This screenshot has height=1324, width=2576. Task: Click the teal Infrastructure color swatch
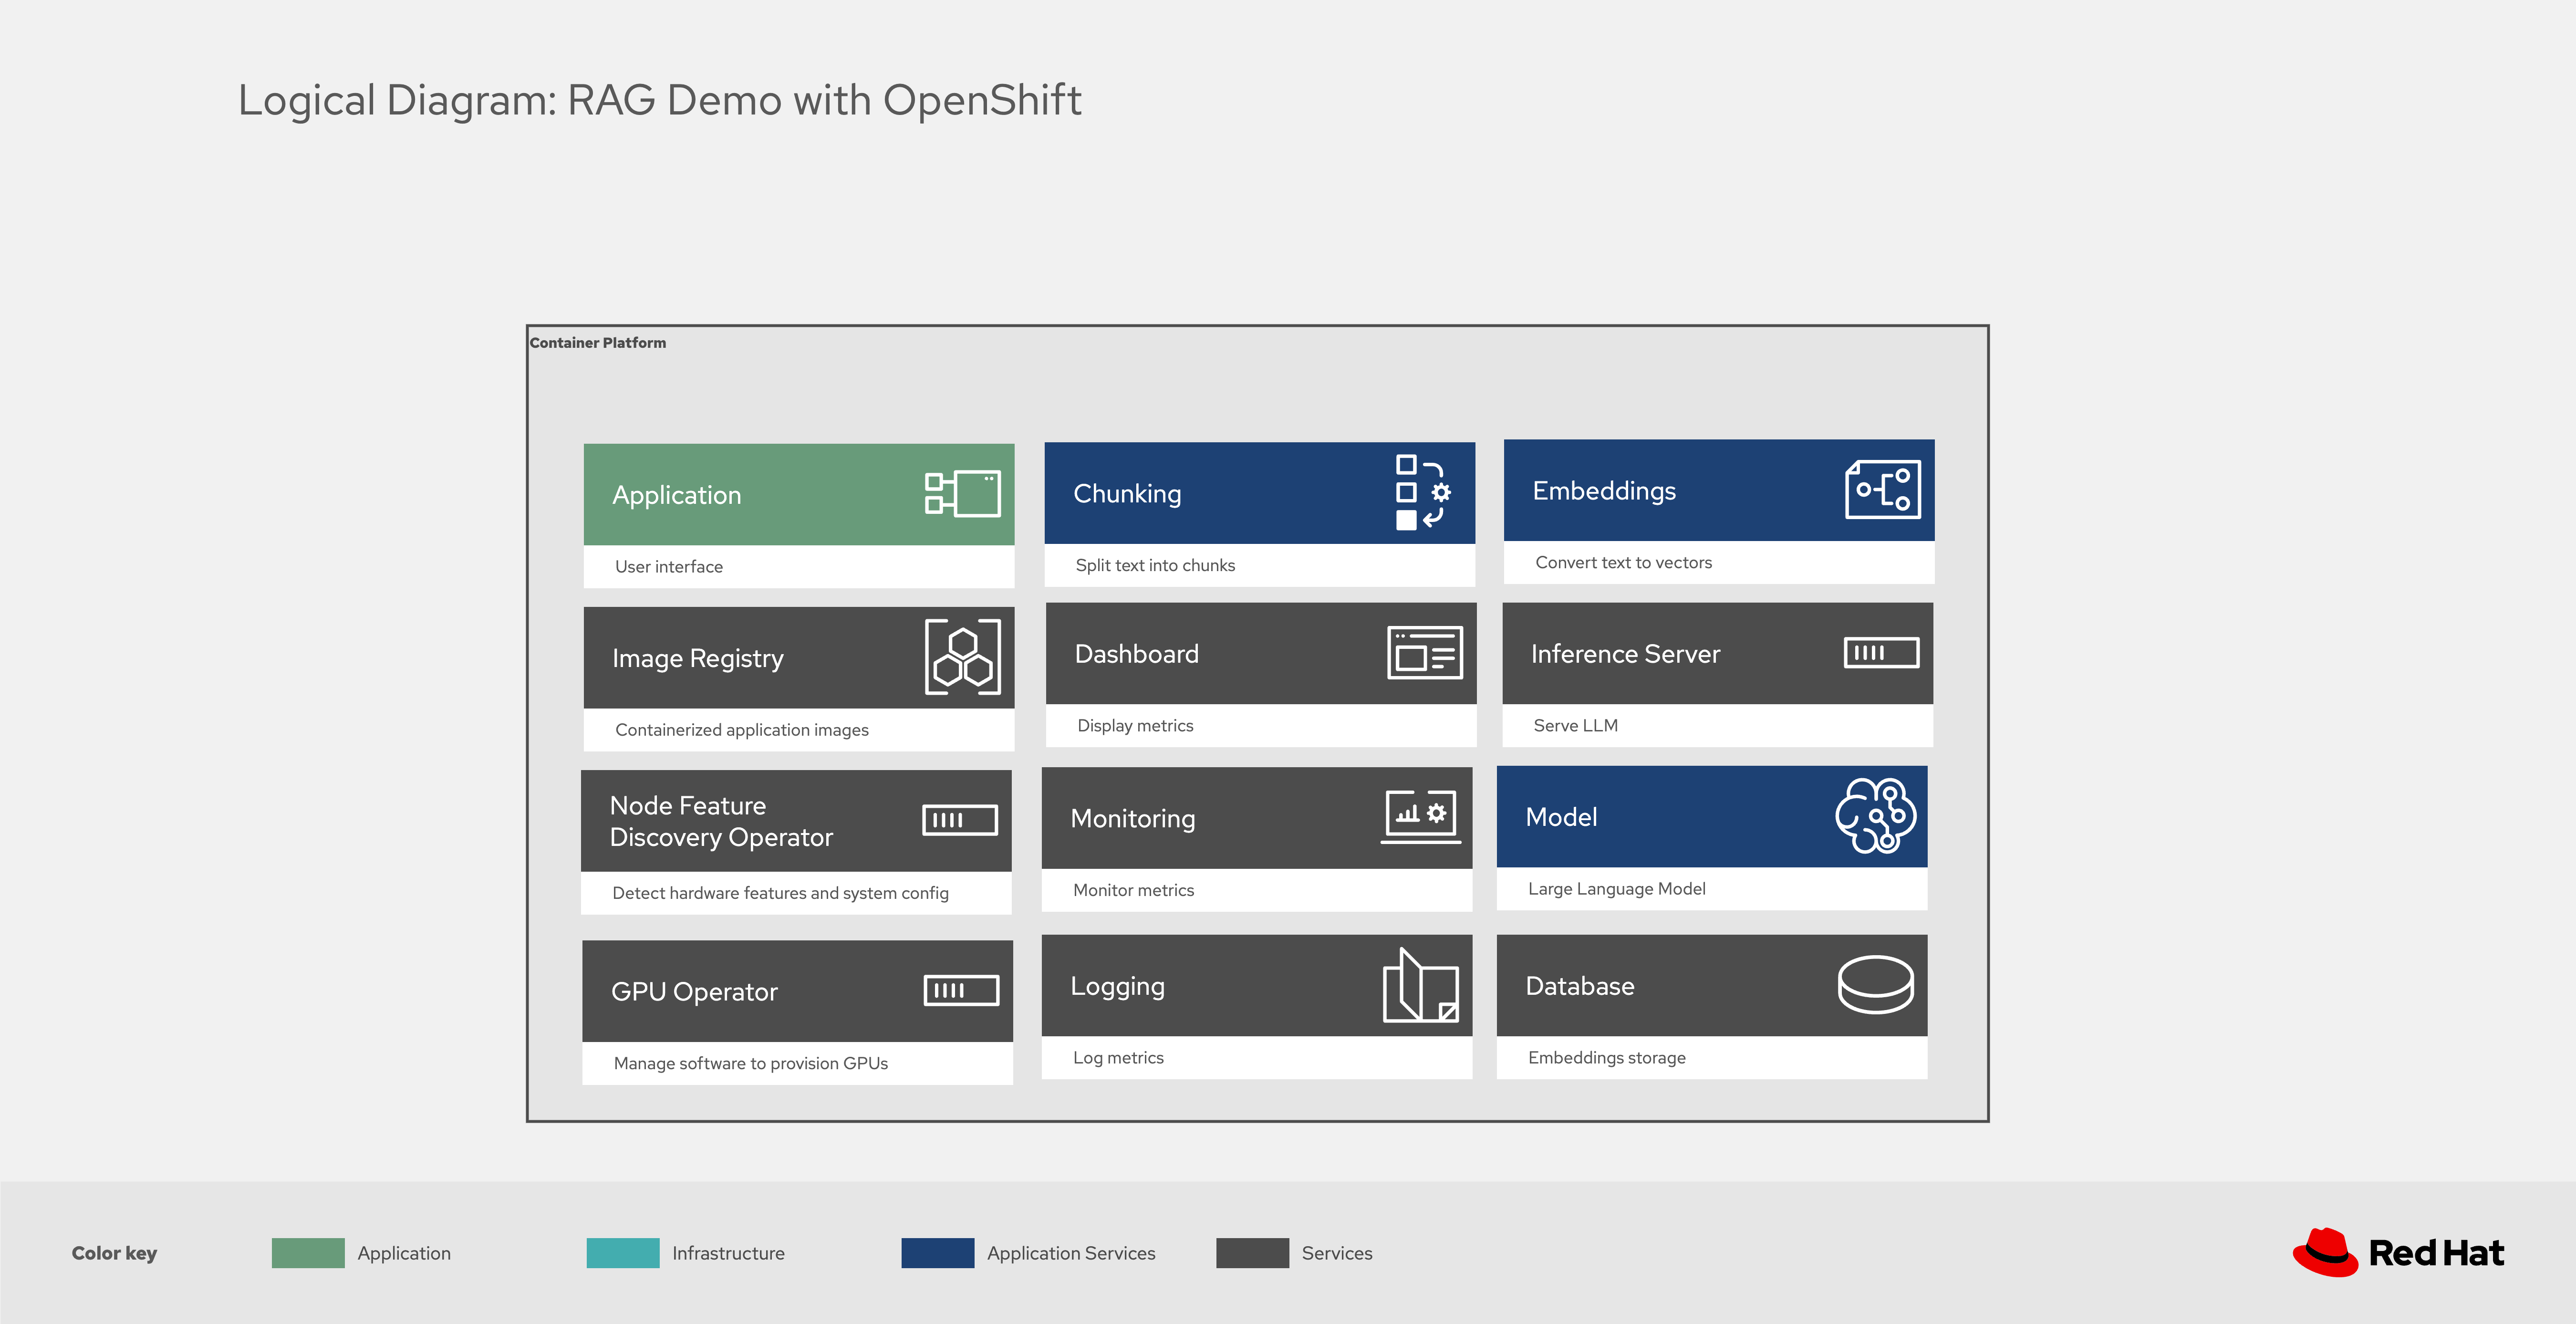click(x=623, y=1253)
